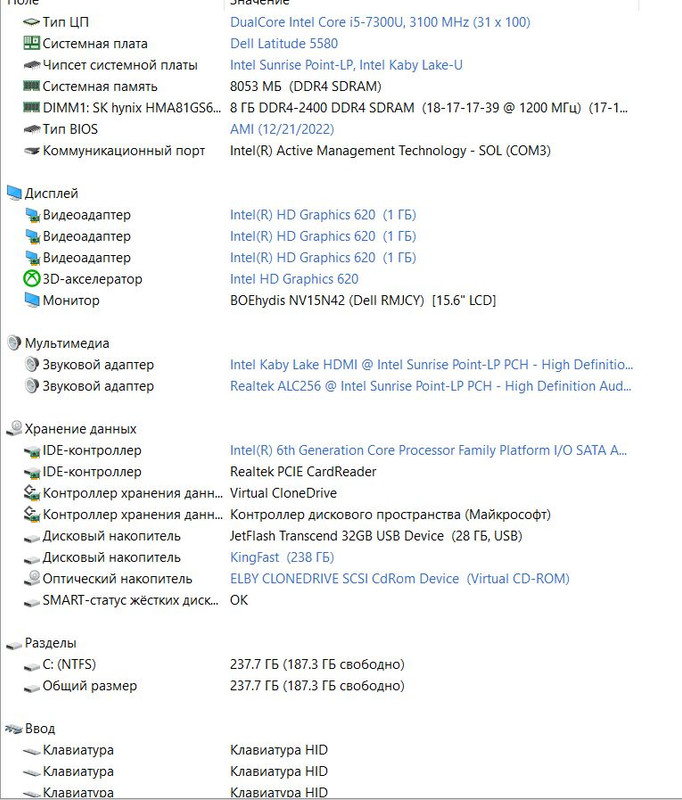682x800 pixels.
Task: Open the ELBY CLONEDRIVE SCSI CdRom link
Action: [399, 579]
